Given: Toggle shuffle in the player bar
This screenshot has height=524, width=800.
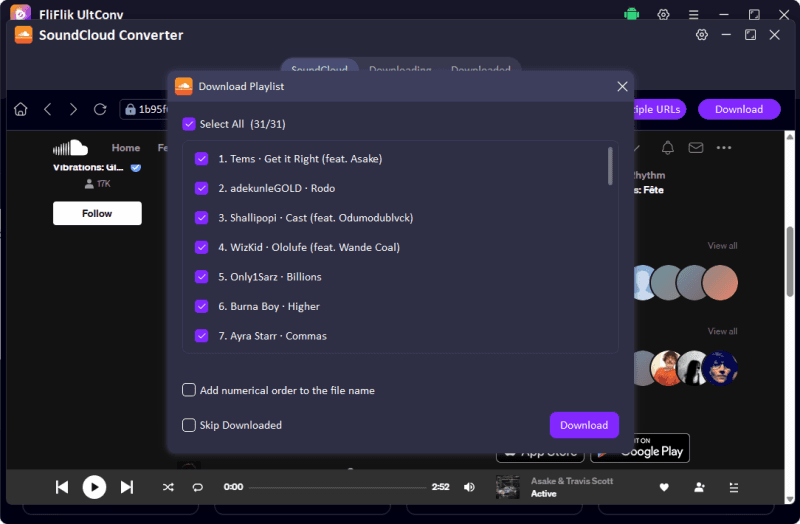Looking at the screenshot, I should coord(168,487).
